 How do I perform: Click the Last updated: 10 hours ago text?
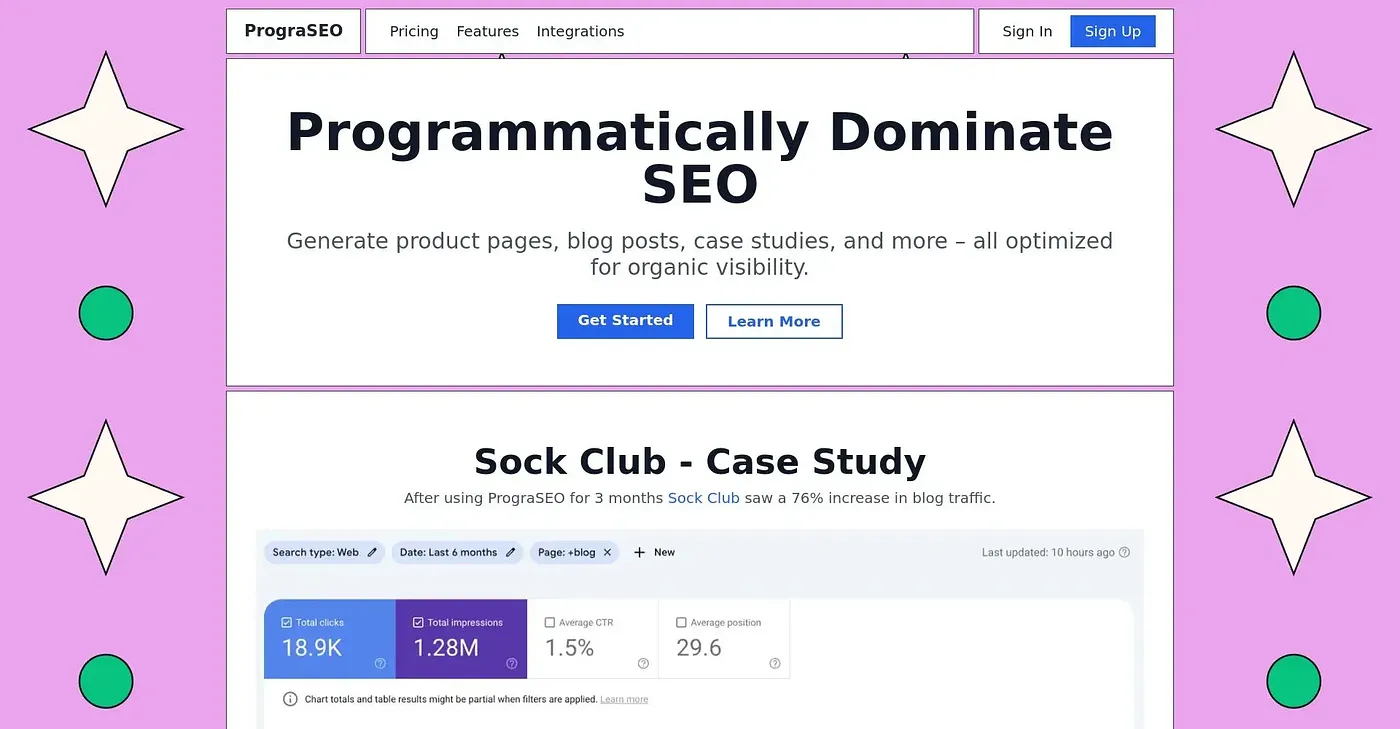(1048, 552)
